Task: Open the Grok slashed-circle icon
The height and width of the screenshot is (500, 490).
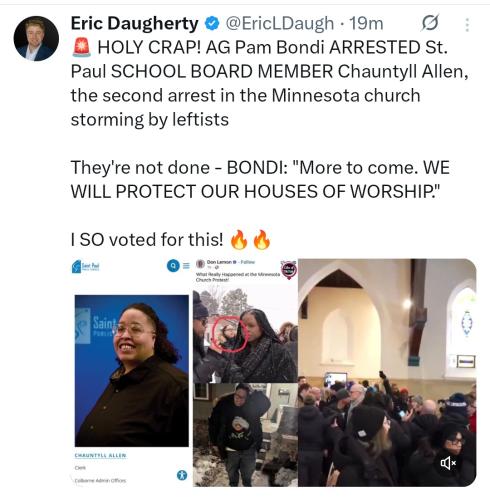Action: coord(430,23)
